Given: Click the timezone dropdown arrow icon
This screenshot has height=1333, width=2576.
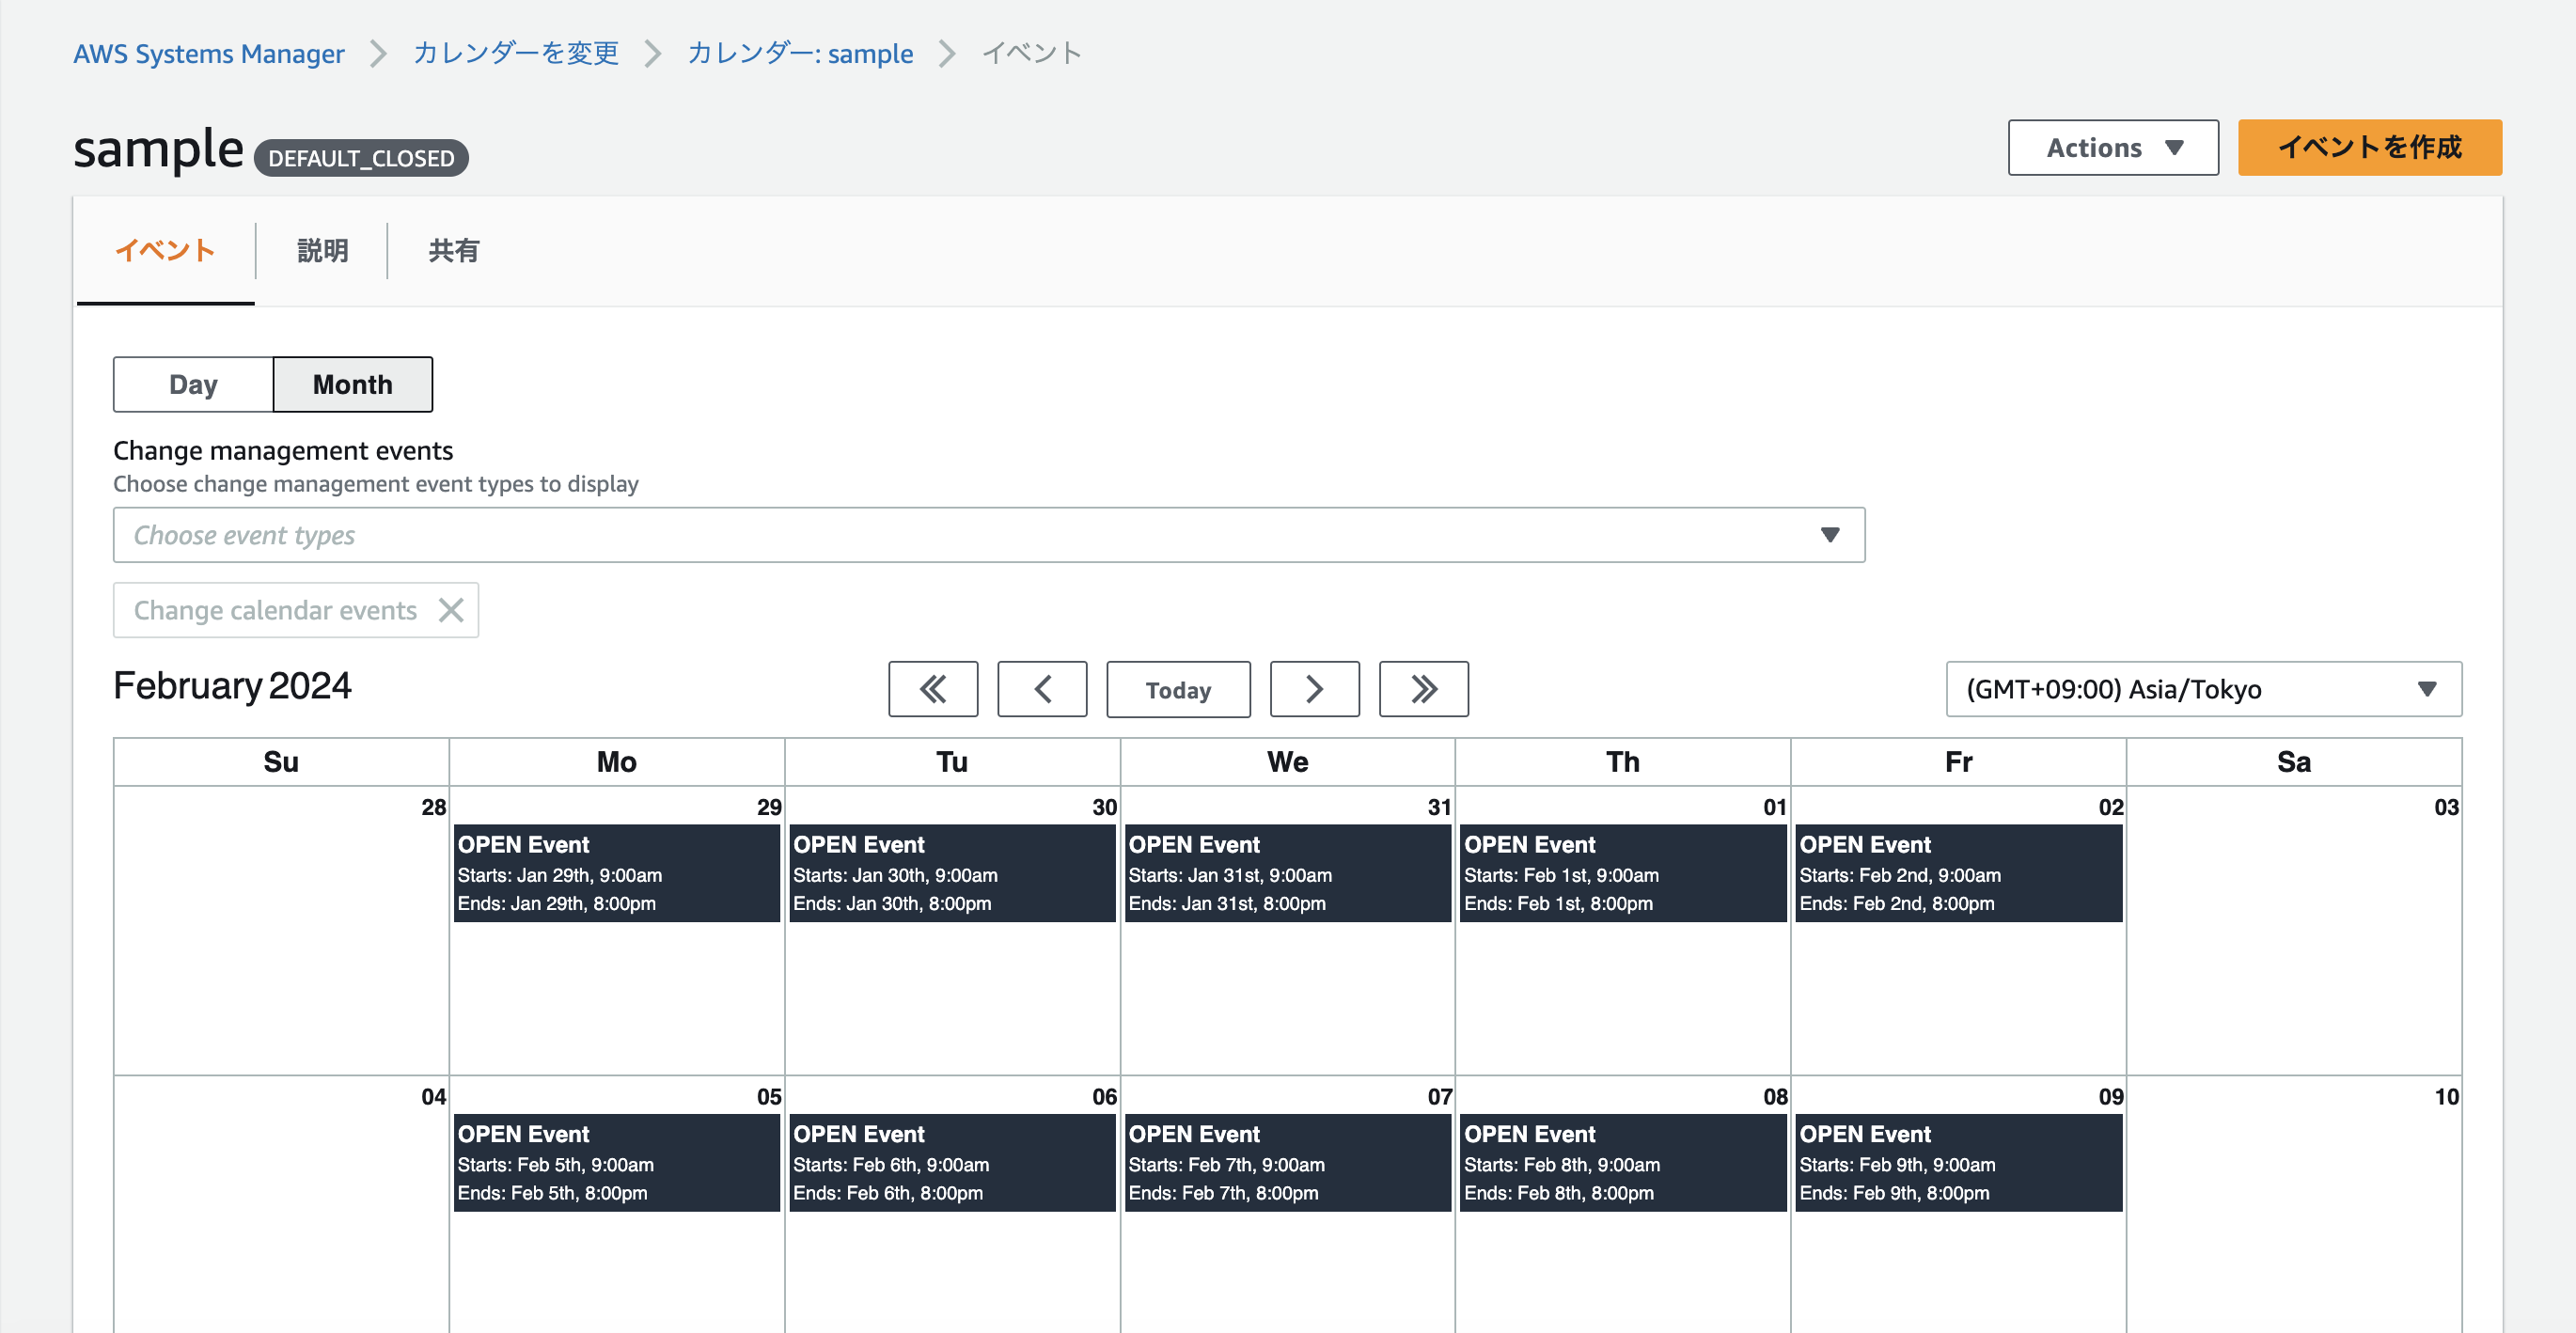Looking at the screenshot, I should (2426, 689).
